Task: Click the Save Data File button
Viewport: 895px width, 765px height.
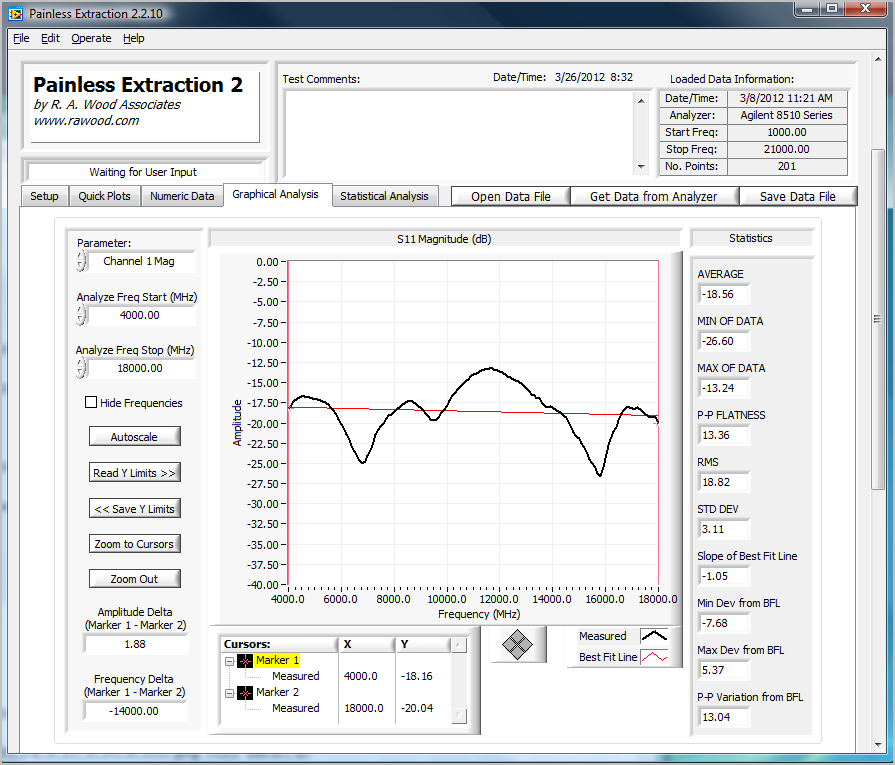Action: (798, 196)
